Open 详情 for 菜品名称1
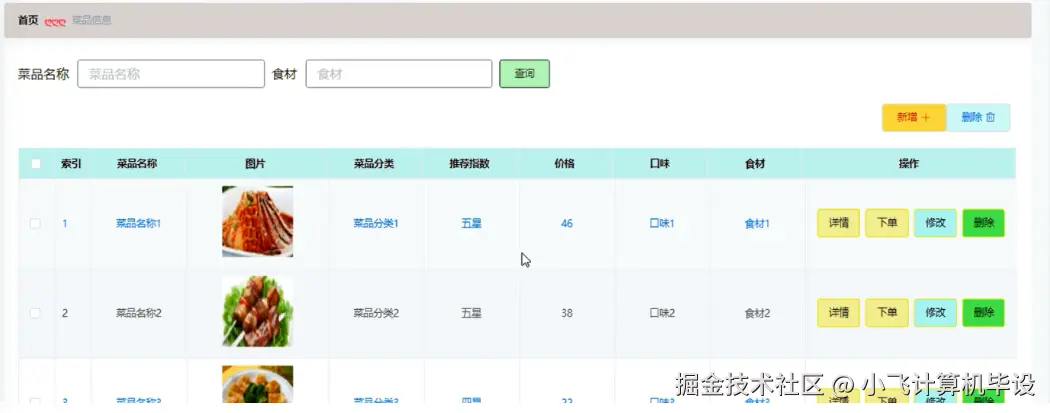The width and height of the screenshot is (1050, 413). [x=838, y=223]
